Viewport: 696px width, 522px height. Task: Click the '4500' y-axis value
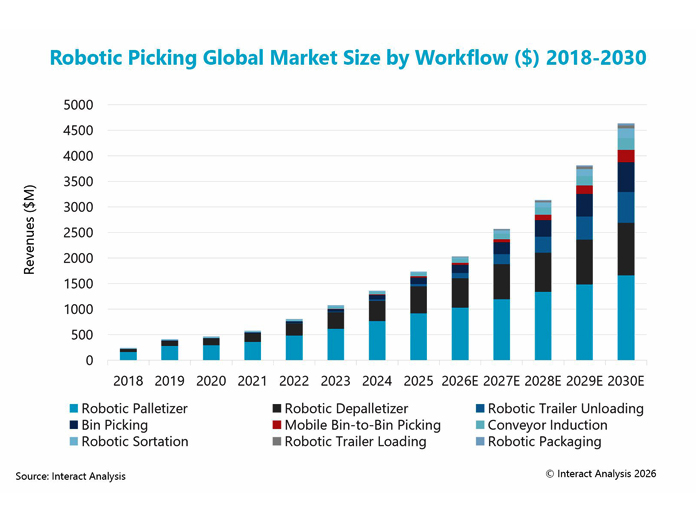click(x=79, y=131)
